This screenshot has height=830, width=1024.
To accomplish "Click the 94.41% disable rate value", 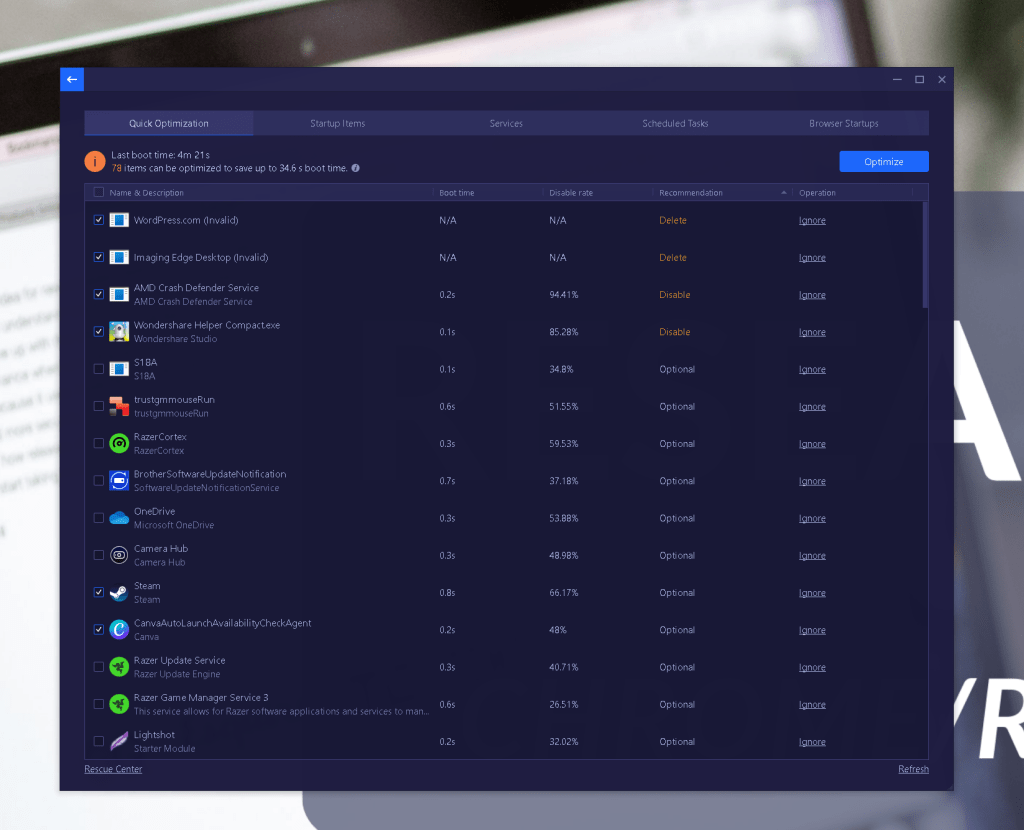I will [x=564, y=295].
